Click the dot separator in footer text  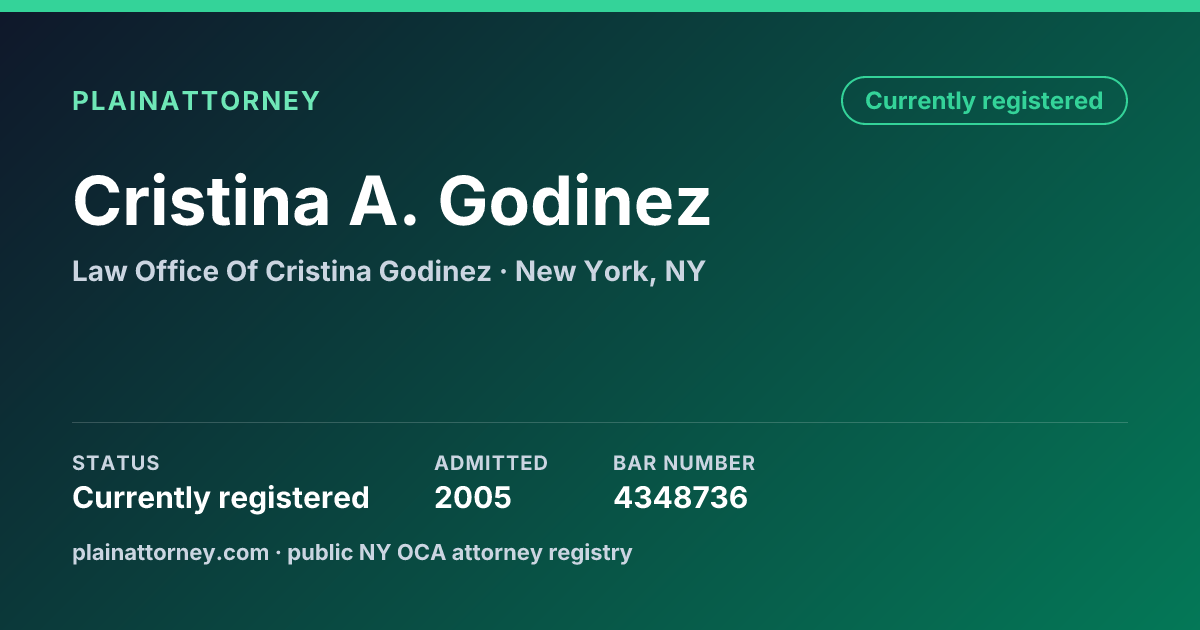tap(278, 553)
